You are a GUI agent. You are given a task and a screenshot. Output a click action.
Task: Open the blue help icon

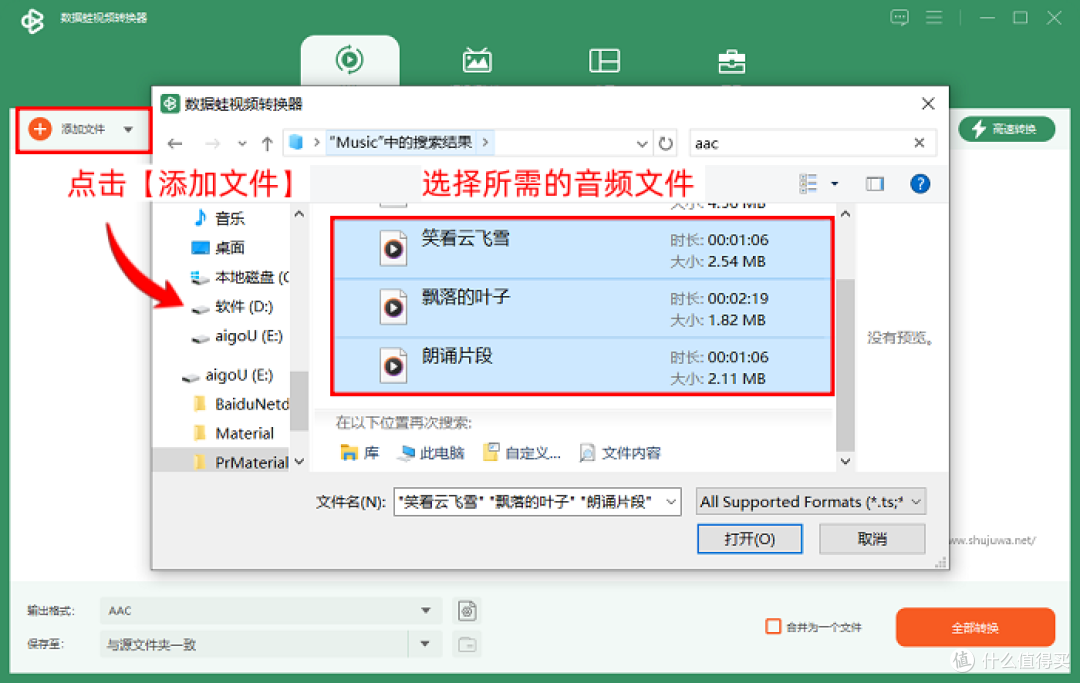click(920, 184)
